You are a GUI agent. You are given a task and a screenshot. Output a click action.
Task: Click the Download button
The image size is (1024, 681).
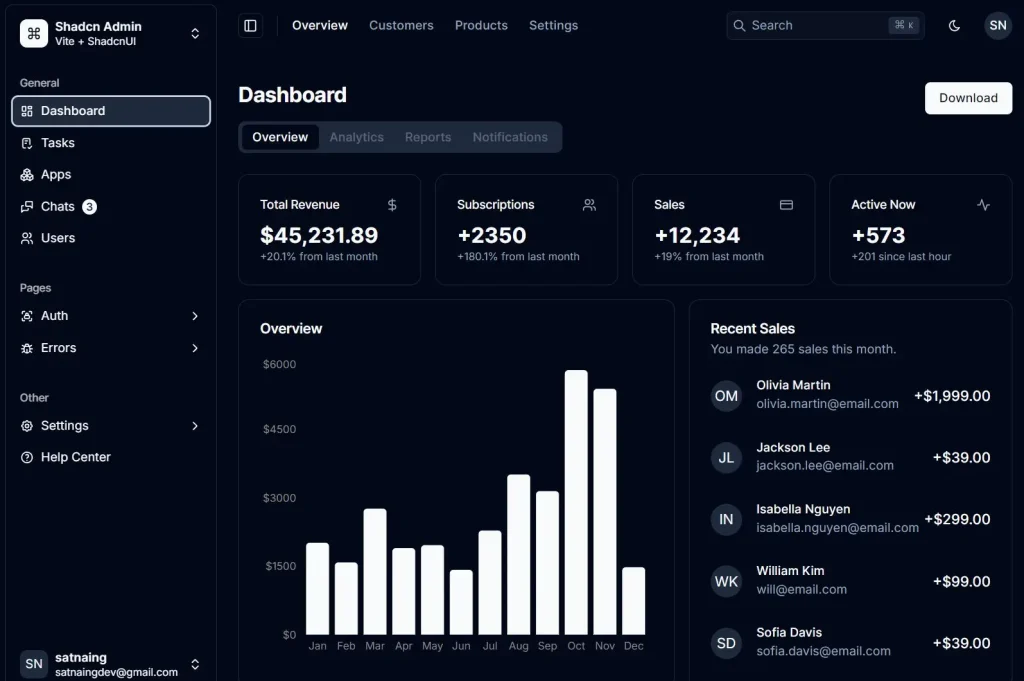967,98
